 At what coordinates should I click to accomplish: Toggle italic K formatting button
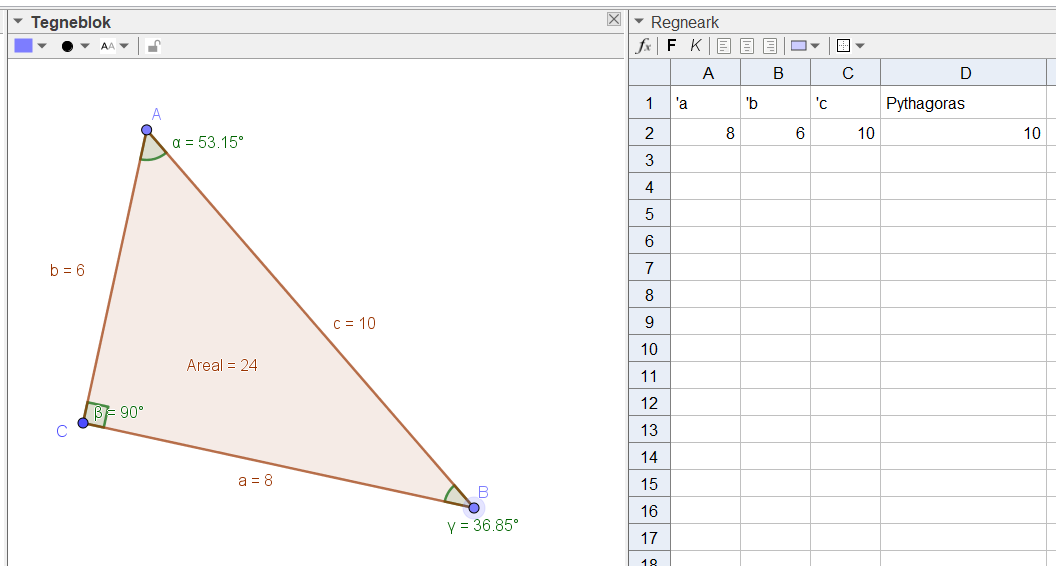696,46
